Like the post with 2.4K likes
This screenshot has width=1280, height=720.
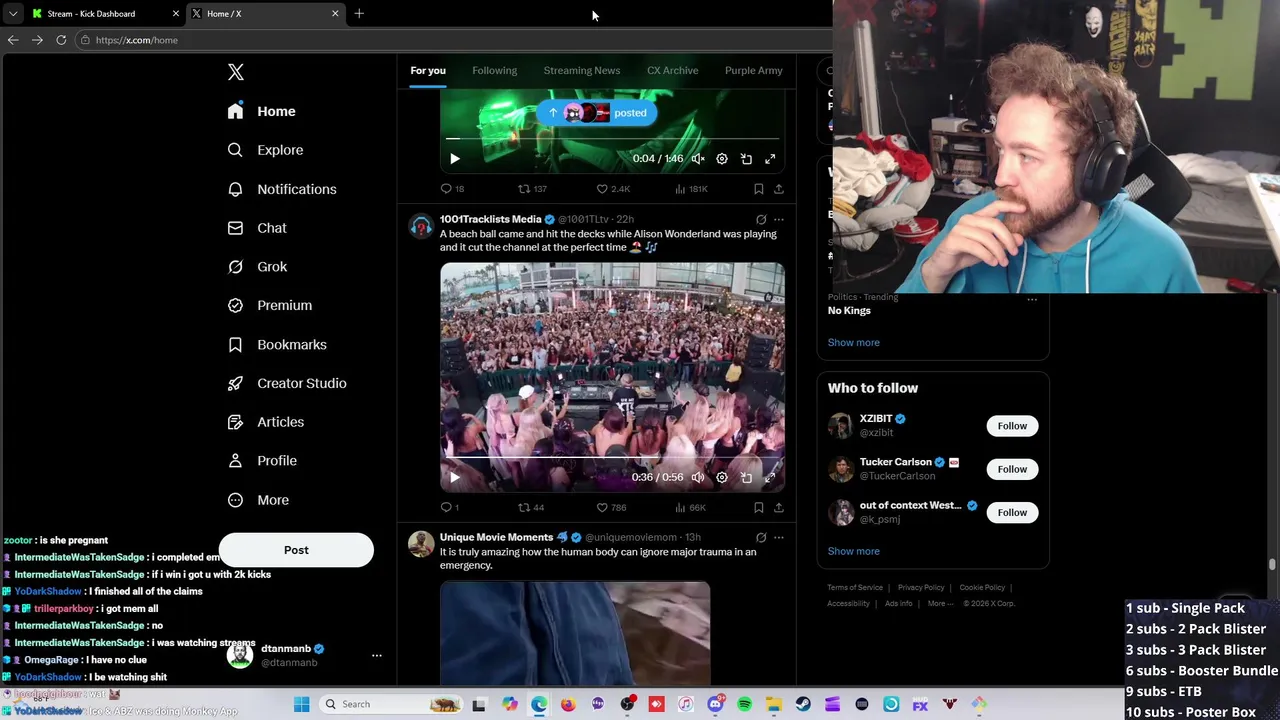click(x=613, y=189)
